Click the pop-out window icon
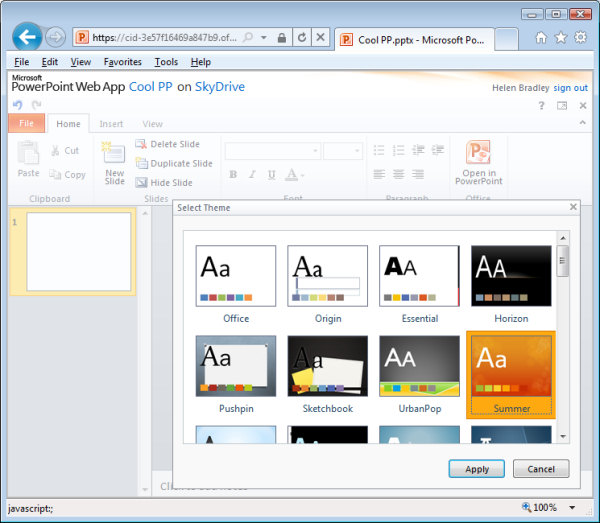Screen dimensions: 600x523 tap(562, 106)
